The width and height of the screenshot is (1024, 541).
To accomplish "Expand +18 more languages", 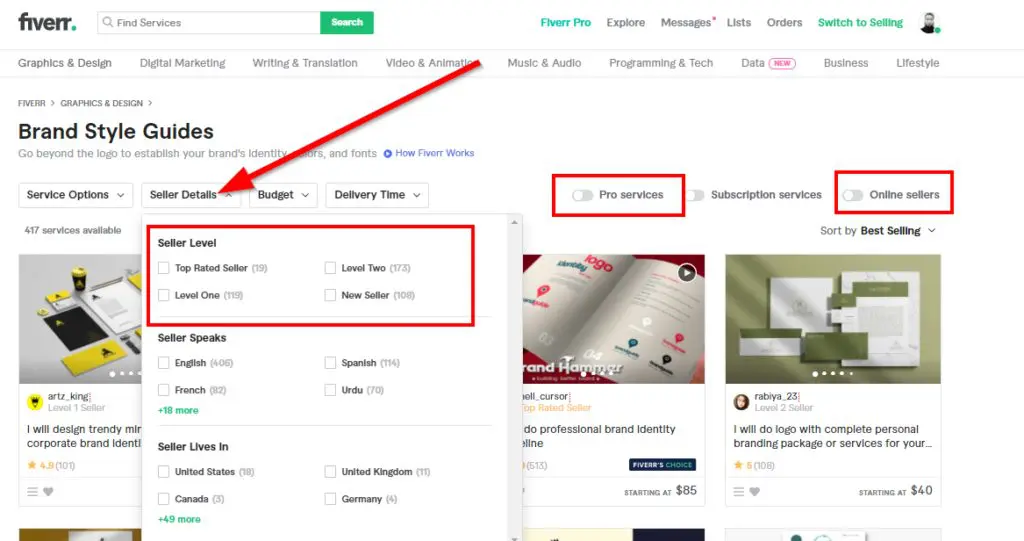I will (178, 410).
